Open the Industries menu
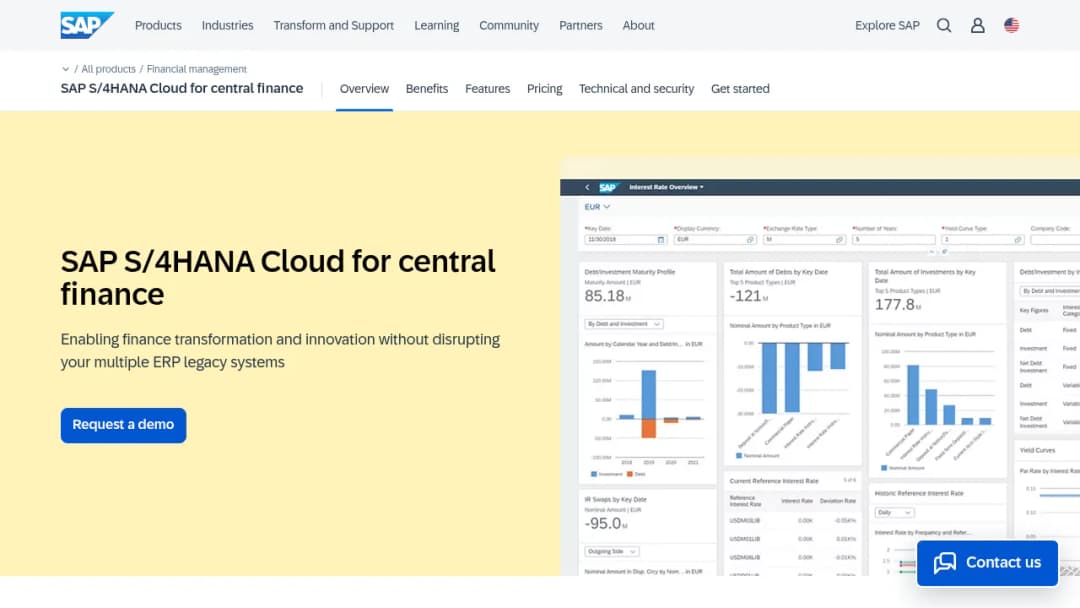 227,25
